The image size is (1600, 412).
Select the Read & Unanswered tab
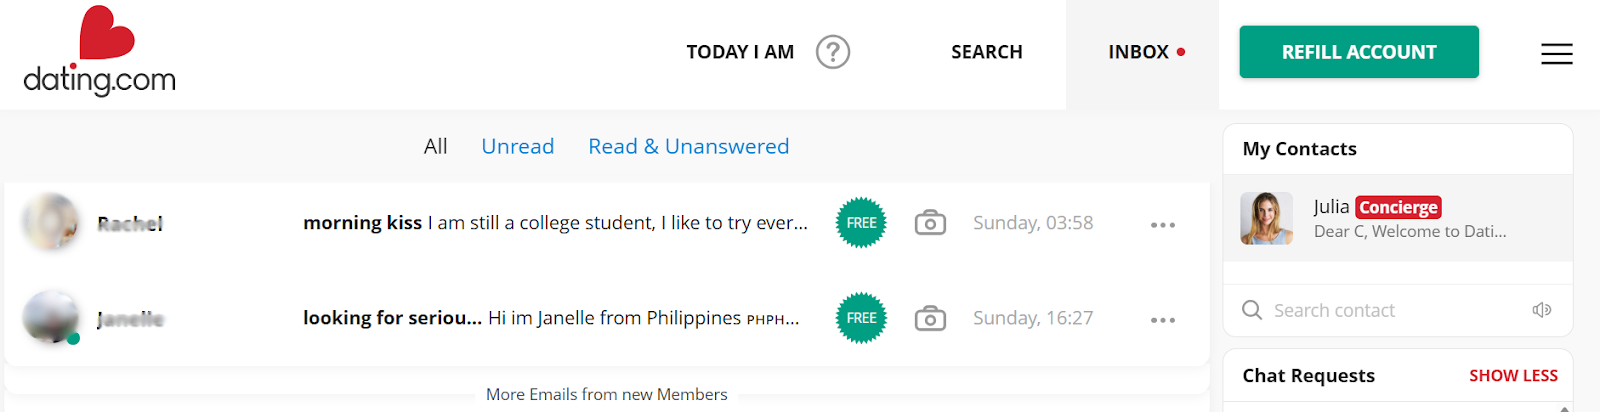[x=688, y=147]
